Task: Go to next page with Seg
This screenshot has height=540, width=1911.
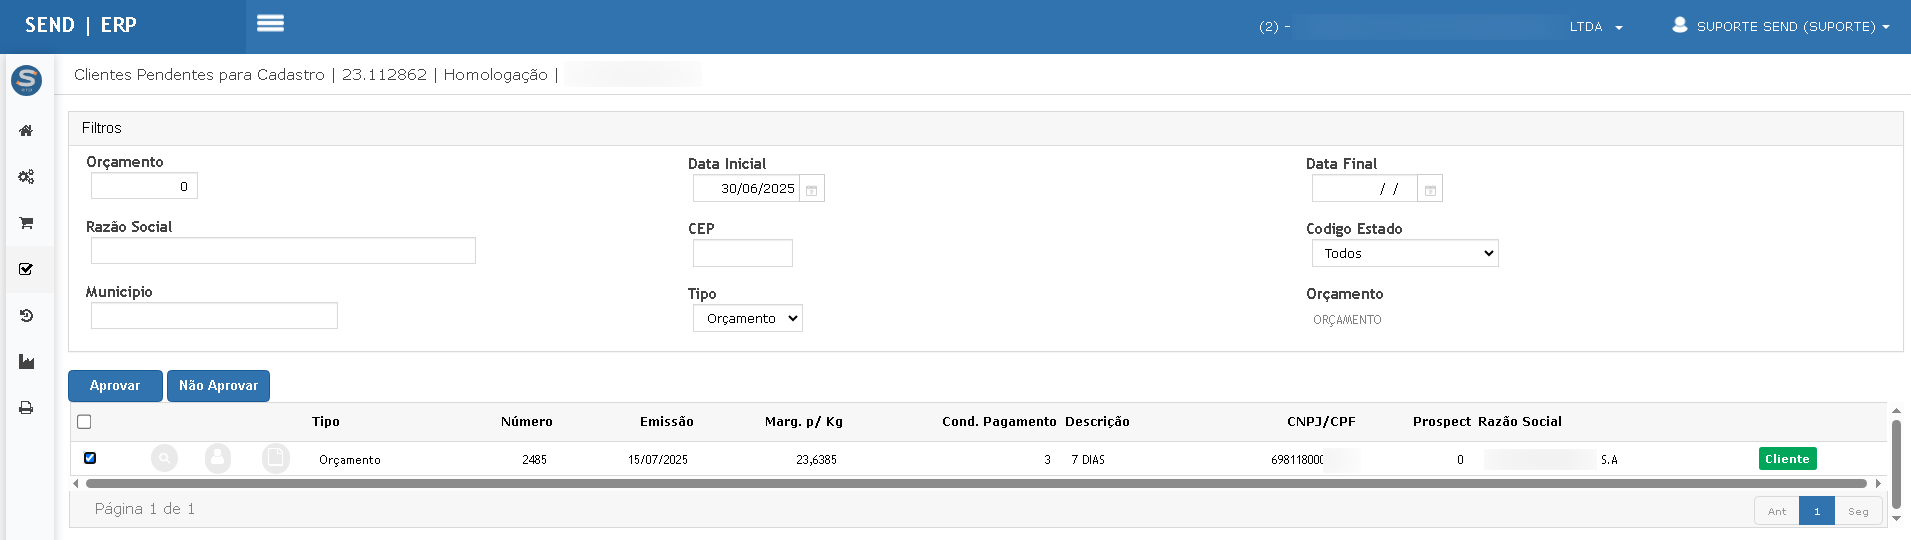Action: coord(1858,511)
